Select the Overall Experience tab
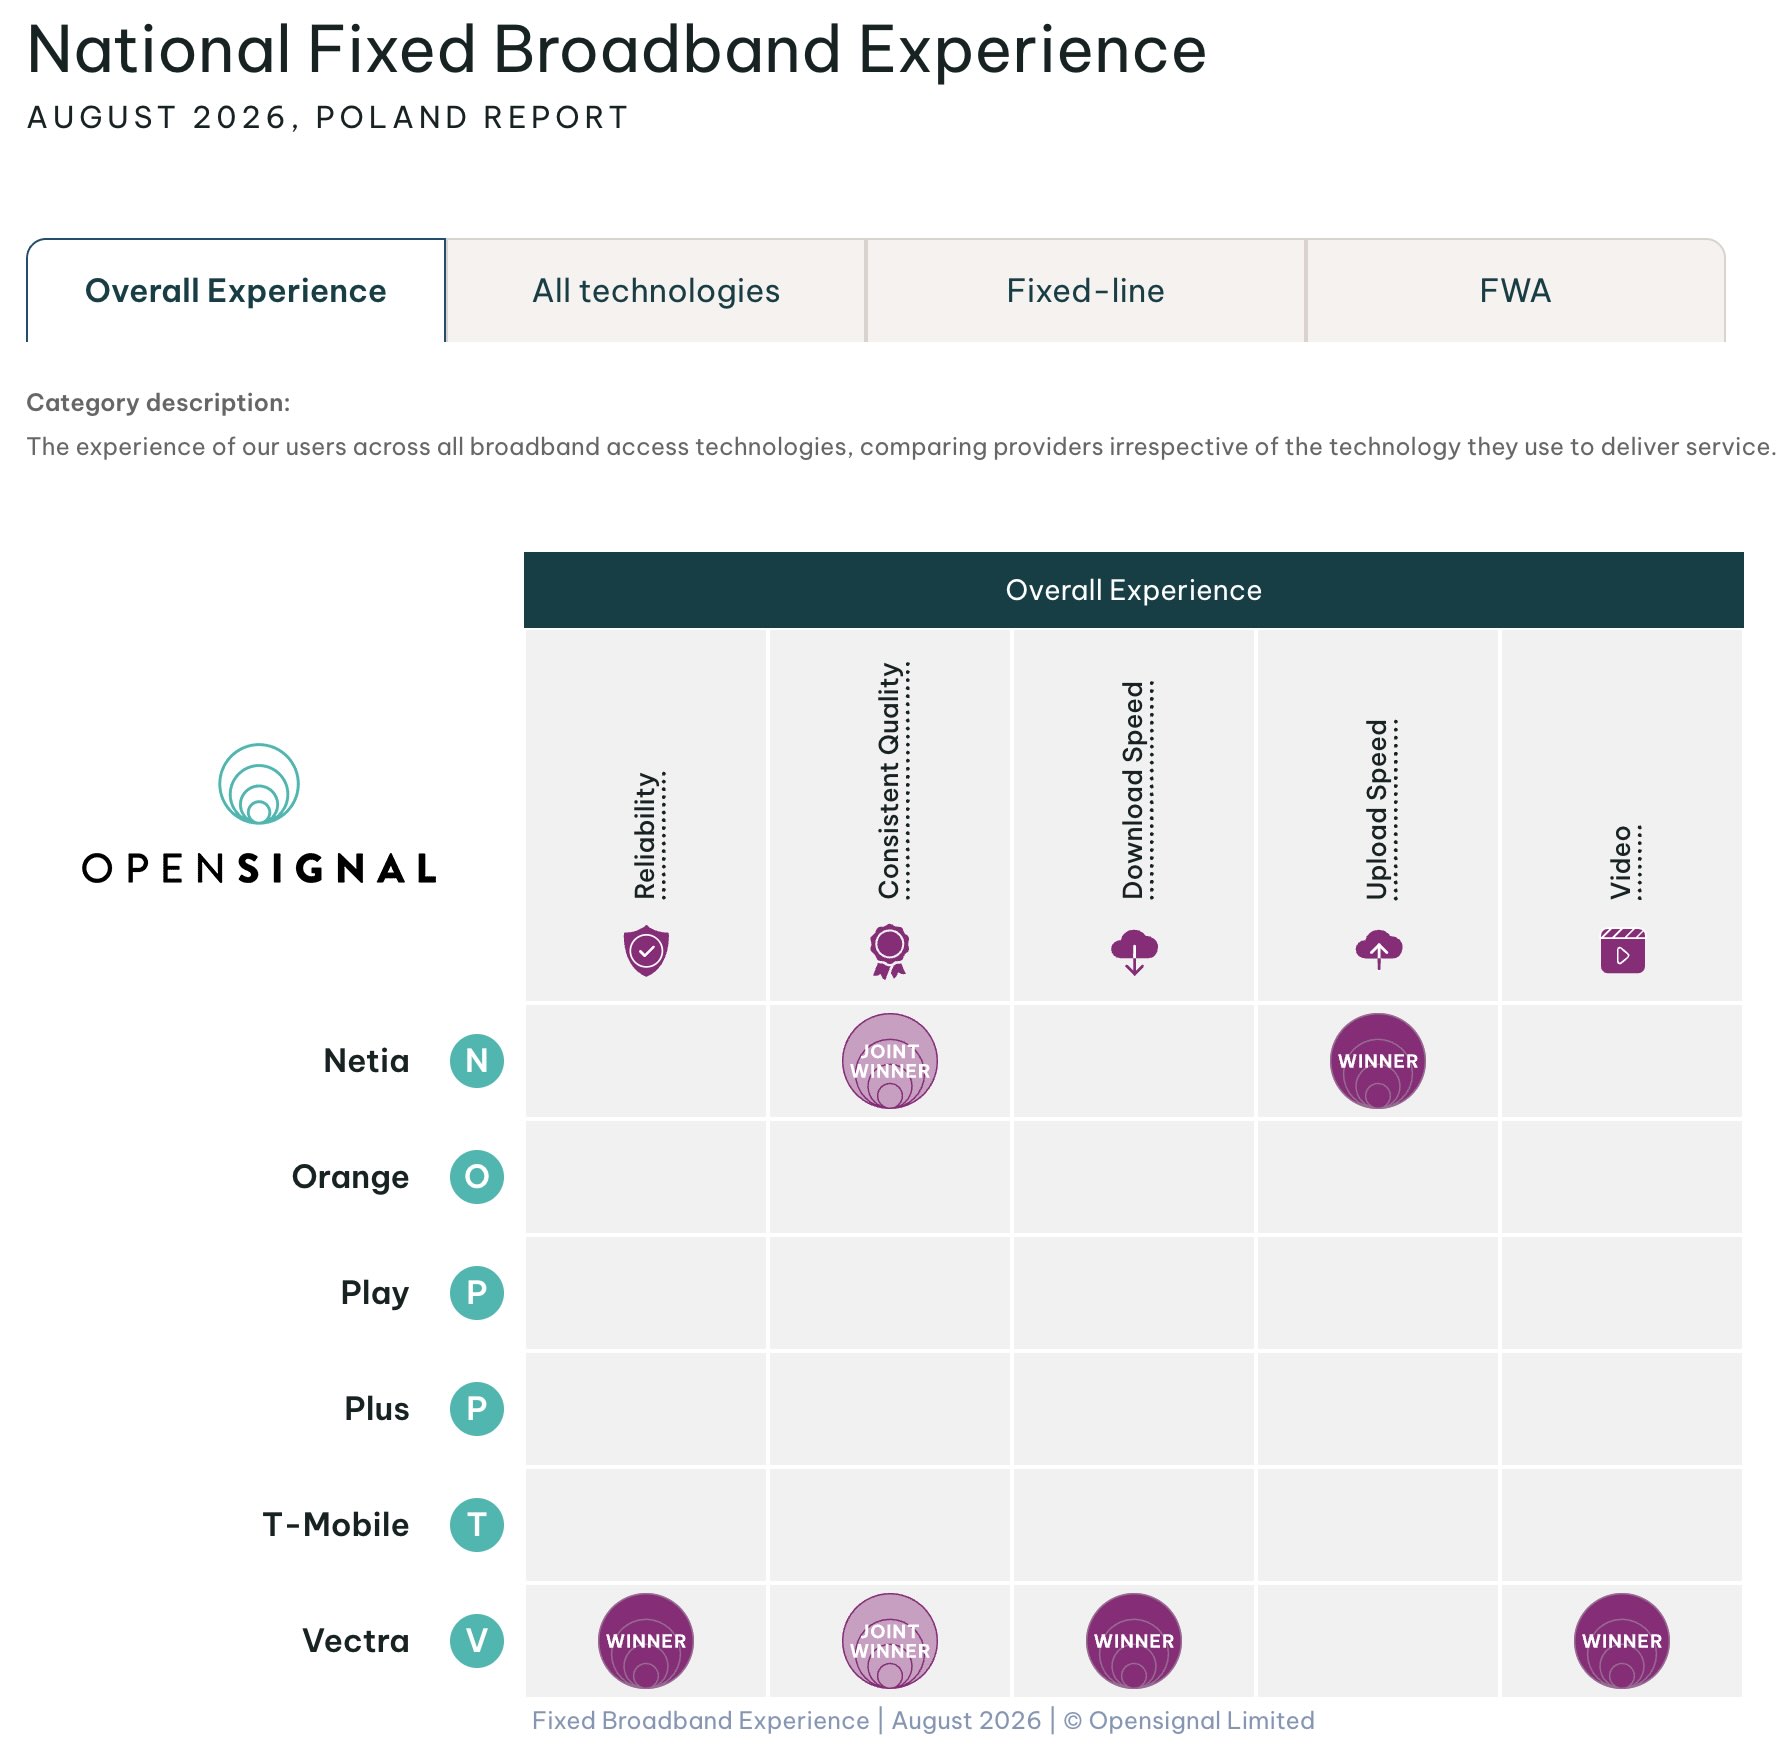The width and height of the screenshot is (1782, 1760). pyautogui.click(x=236, y=291)
